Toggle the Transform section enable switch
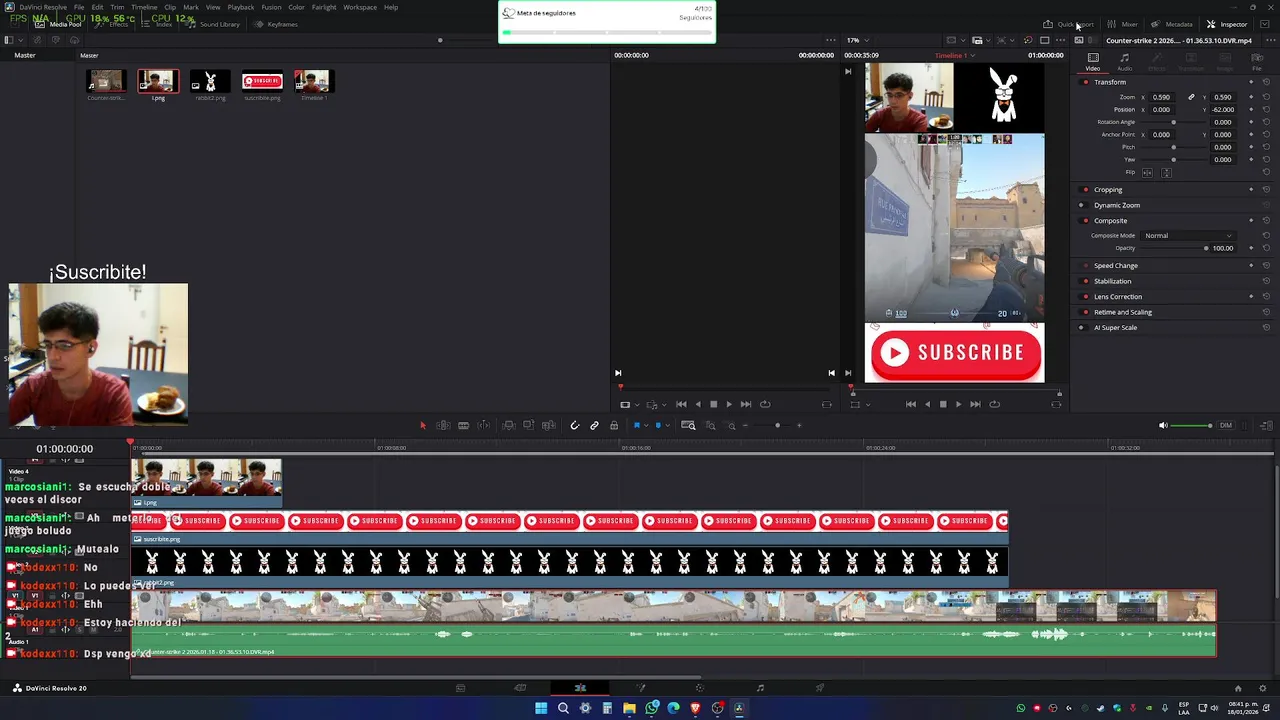Viewport: 1280px width, 720px height. click(1085, 82)
